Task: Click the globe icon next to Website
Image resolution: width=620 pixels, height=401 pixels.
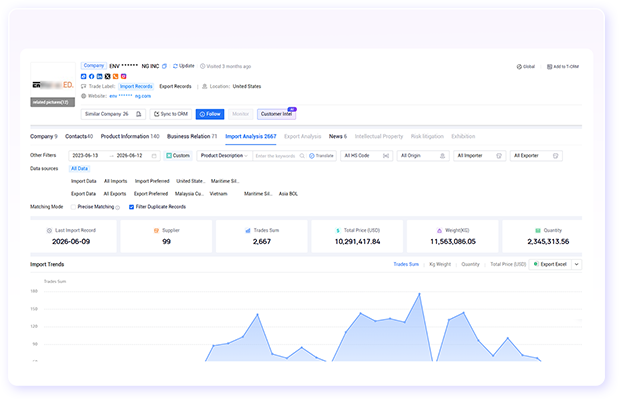Action: click(83, 96)
